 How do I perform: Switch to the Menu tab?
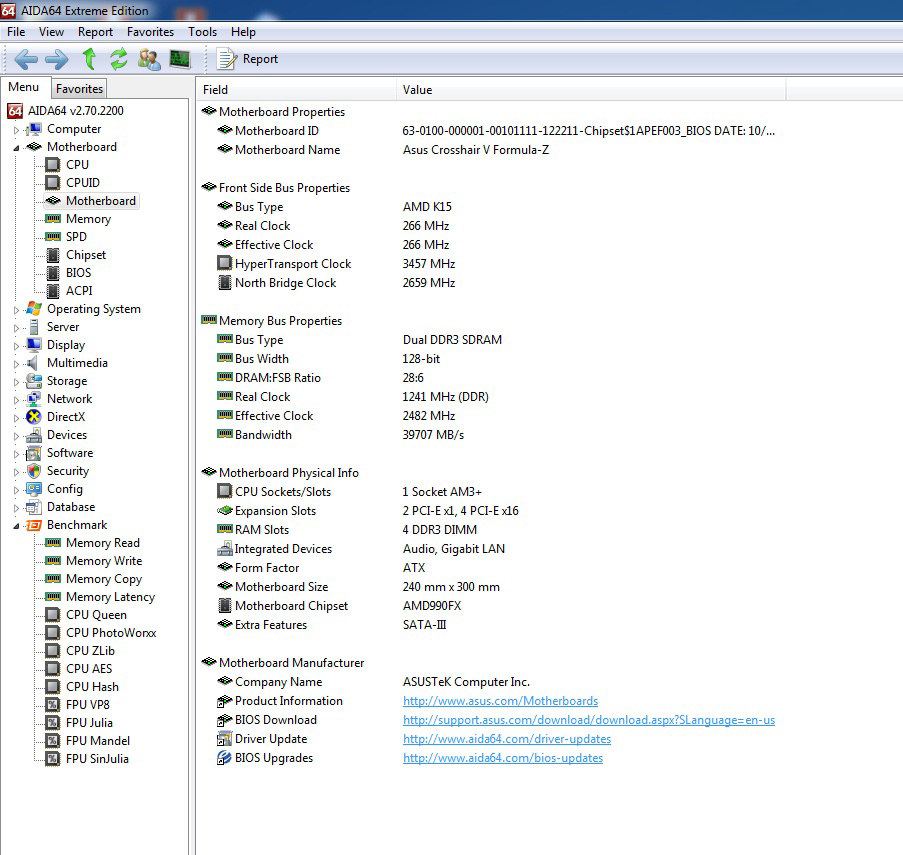pos(24,87)
